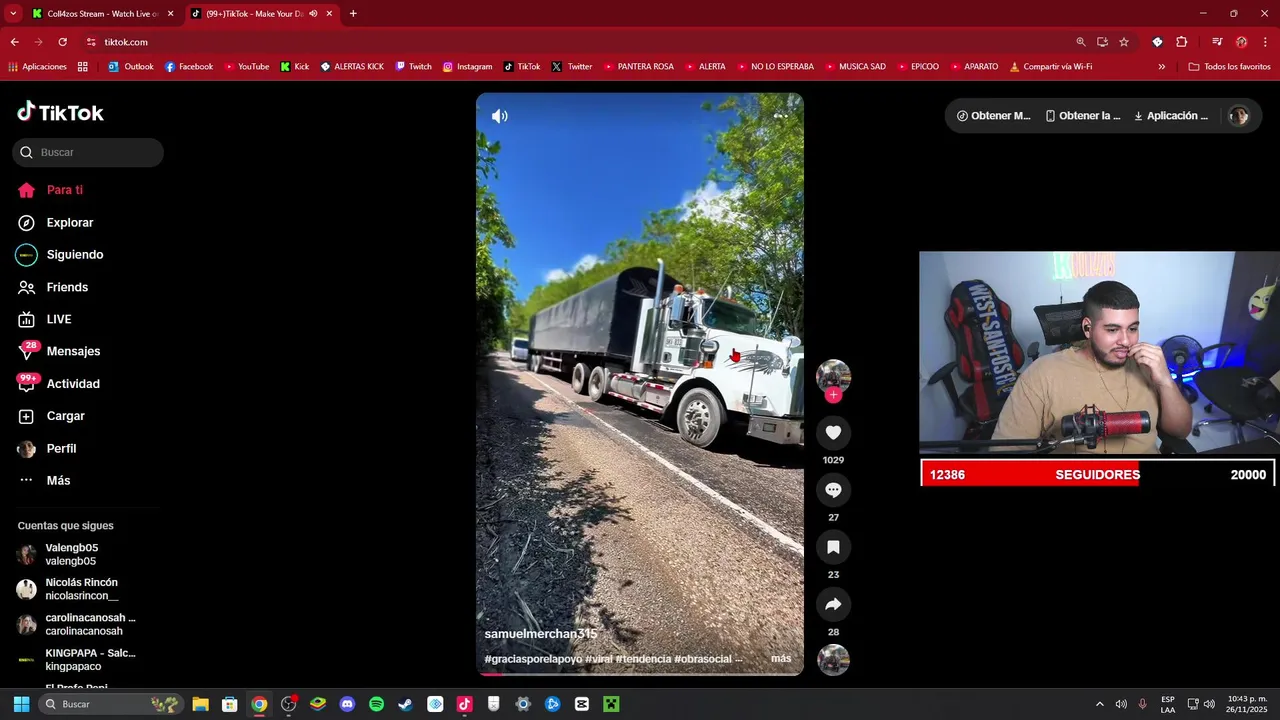The image size is (1280, 720).
Task: Click the TikTok logo
Action: (60, 112)
